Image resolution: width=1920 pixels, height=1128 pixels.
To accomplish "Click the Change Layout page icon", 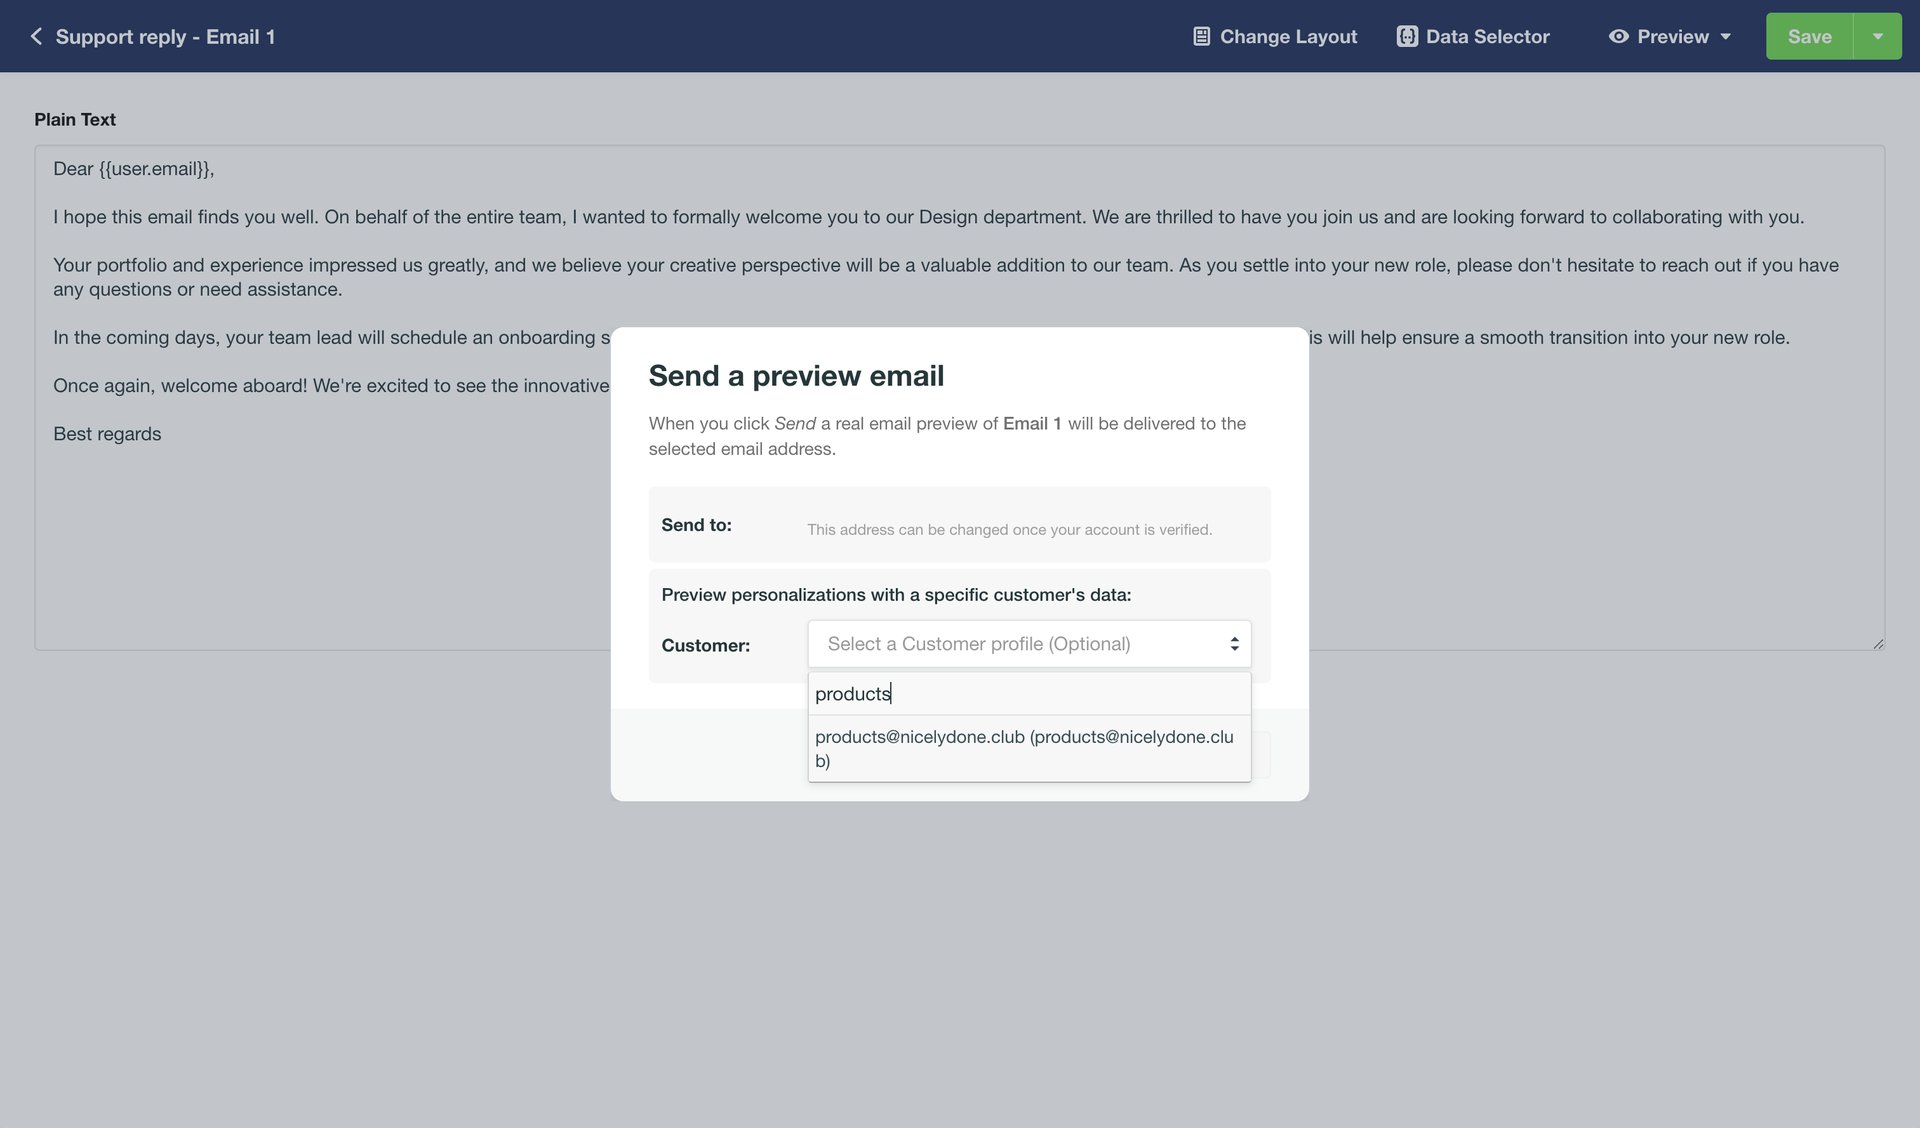I will click(1201, 36).
